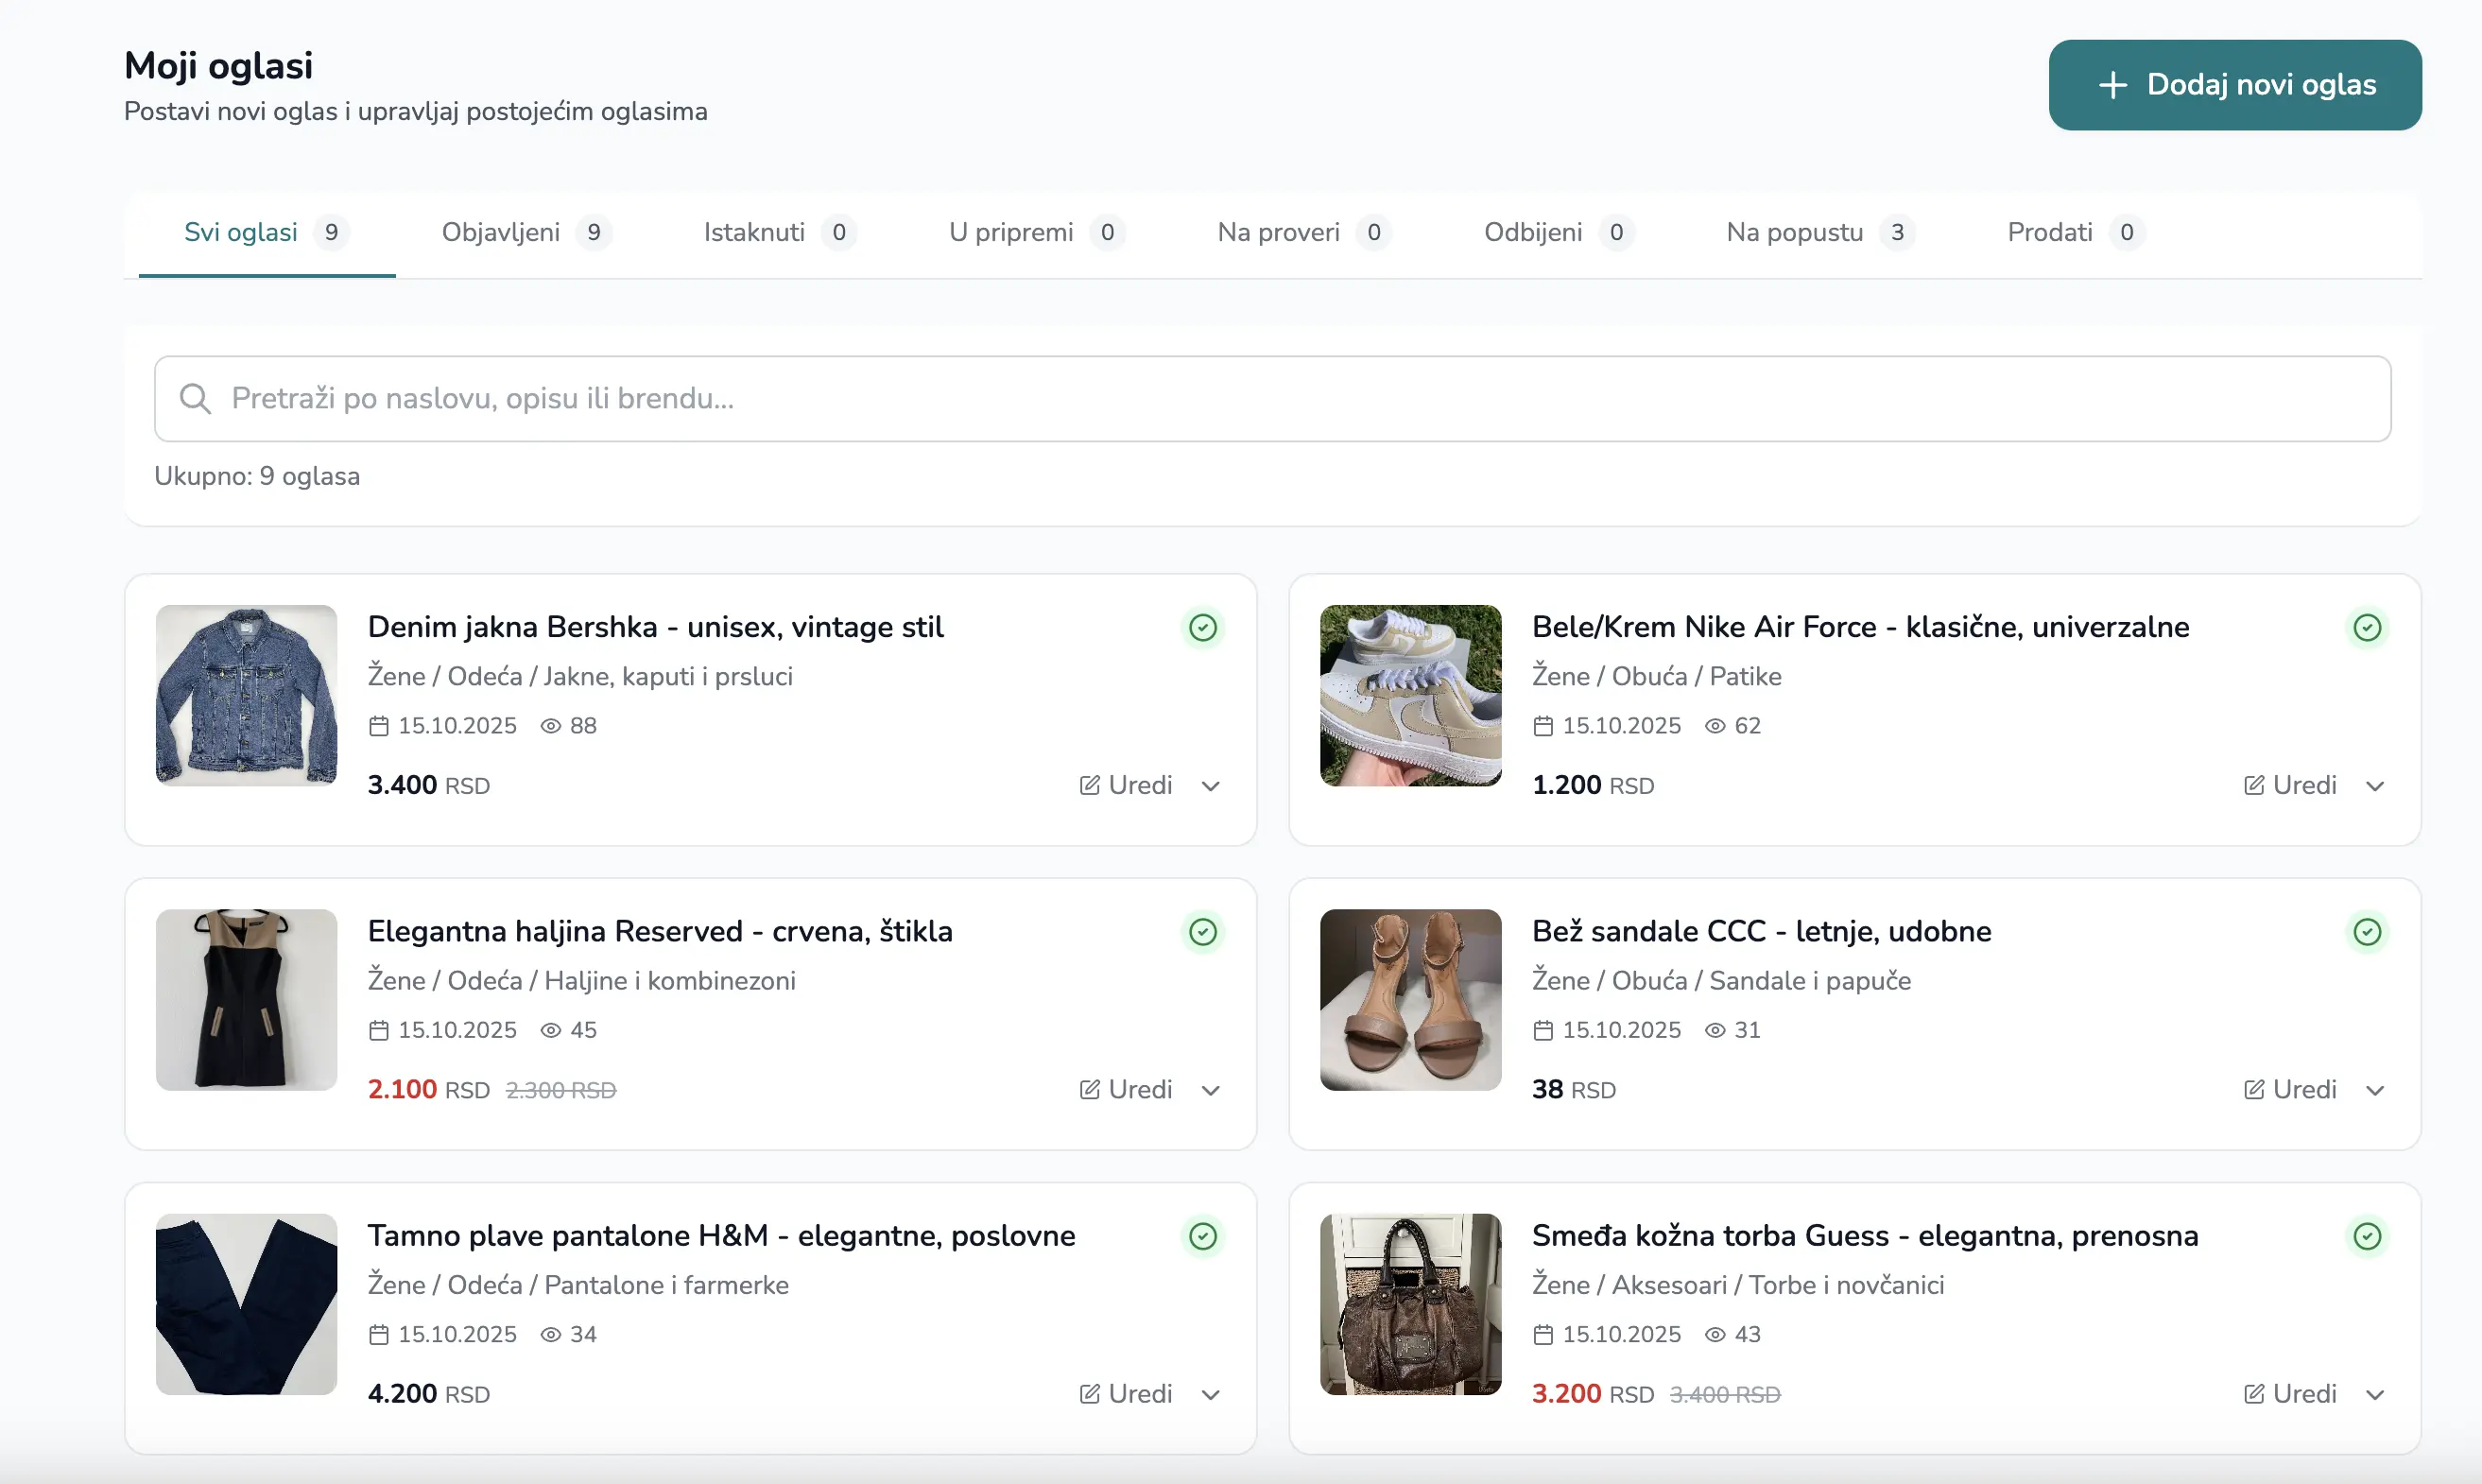This screenshot has height=1484, width=2482.
Task: Edit the Elegantna haljina Reserved listing
Action: click(1125, 1090)
